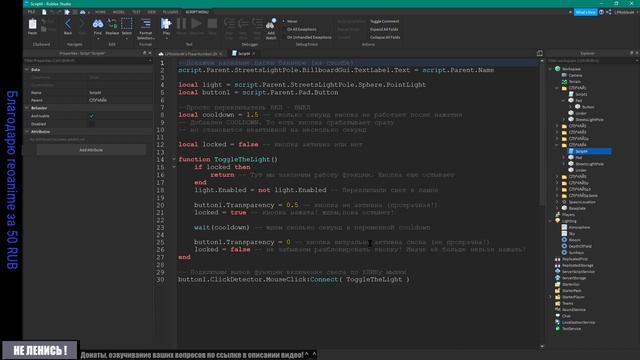Screen dimensions: 640x360
Task: Collapse the Workspace tree node
Action: (550, 69)
